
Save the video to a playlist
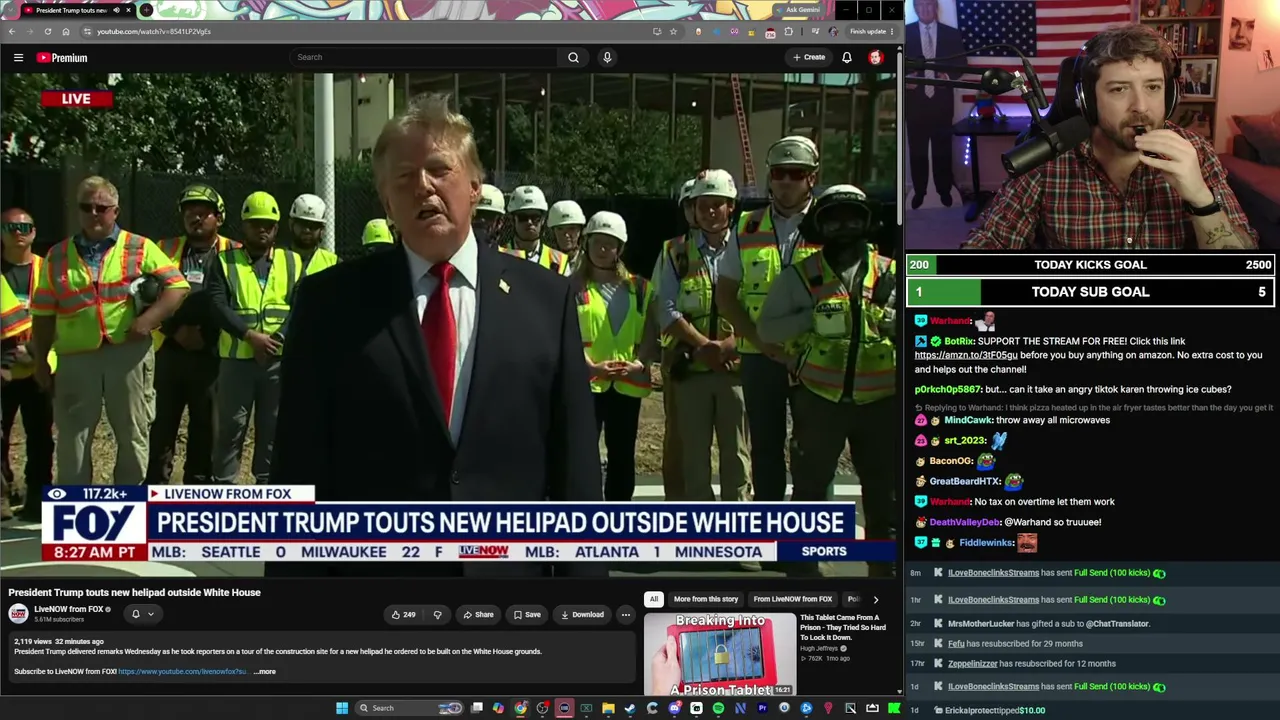point(527,614)
